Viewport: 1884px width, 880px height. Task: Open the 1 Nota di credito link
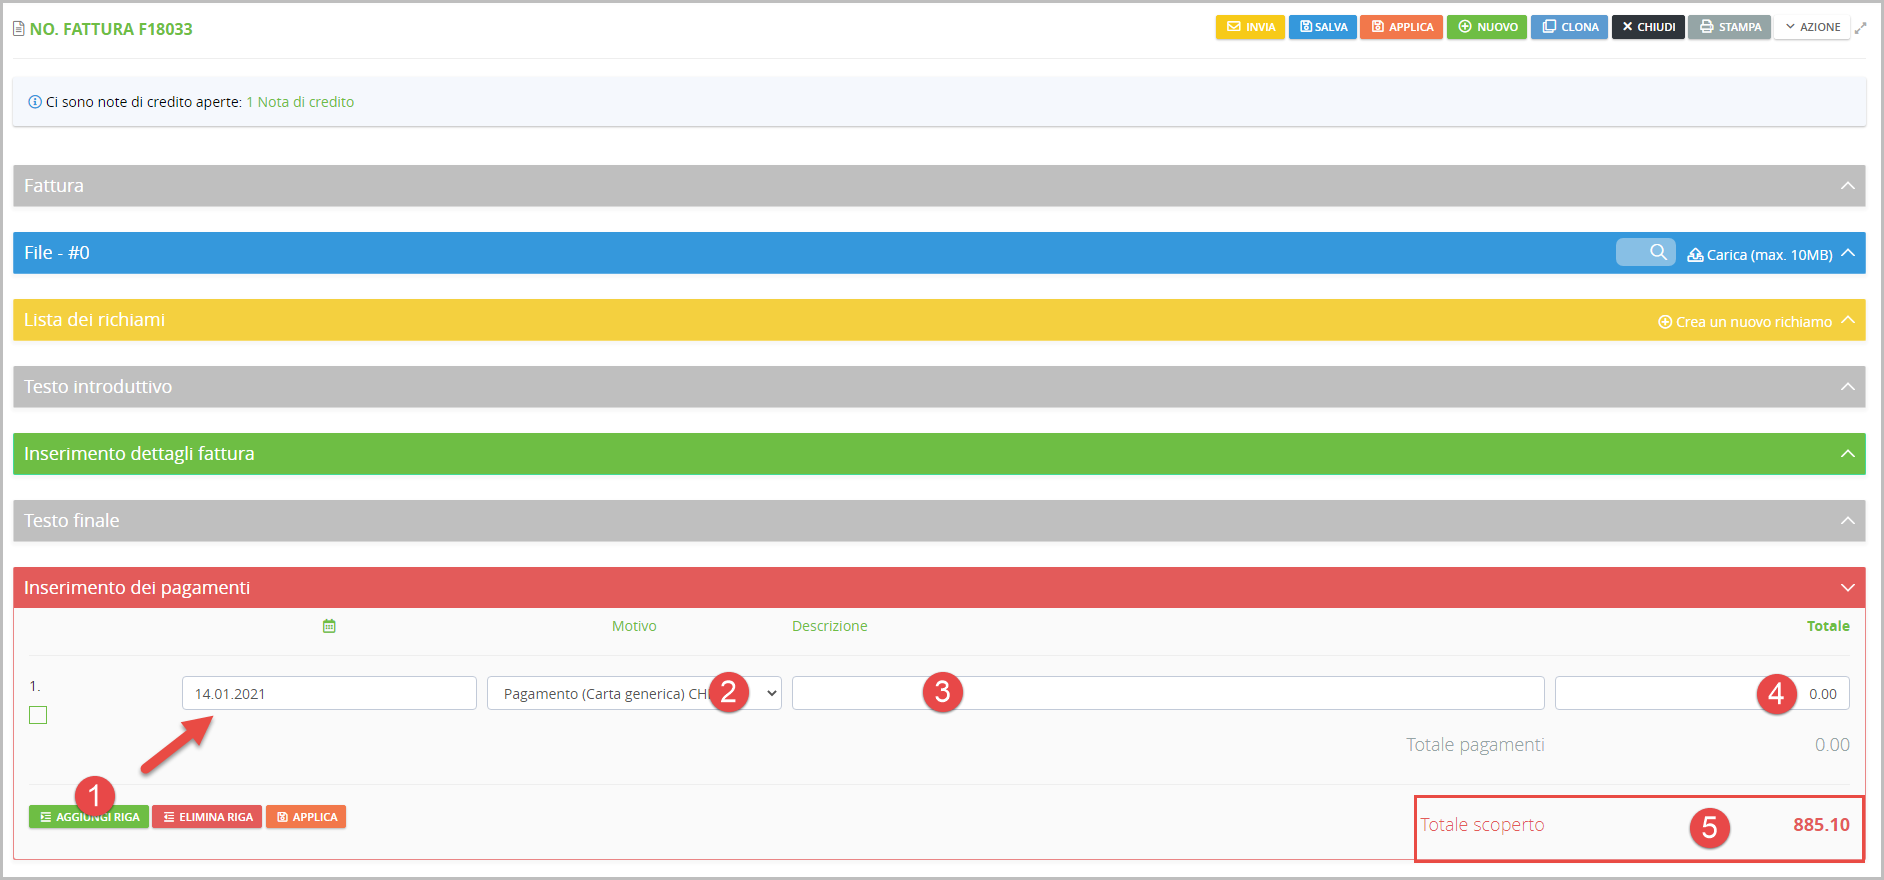click(x=300, y=102)
